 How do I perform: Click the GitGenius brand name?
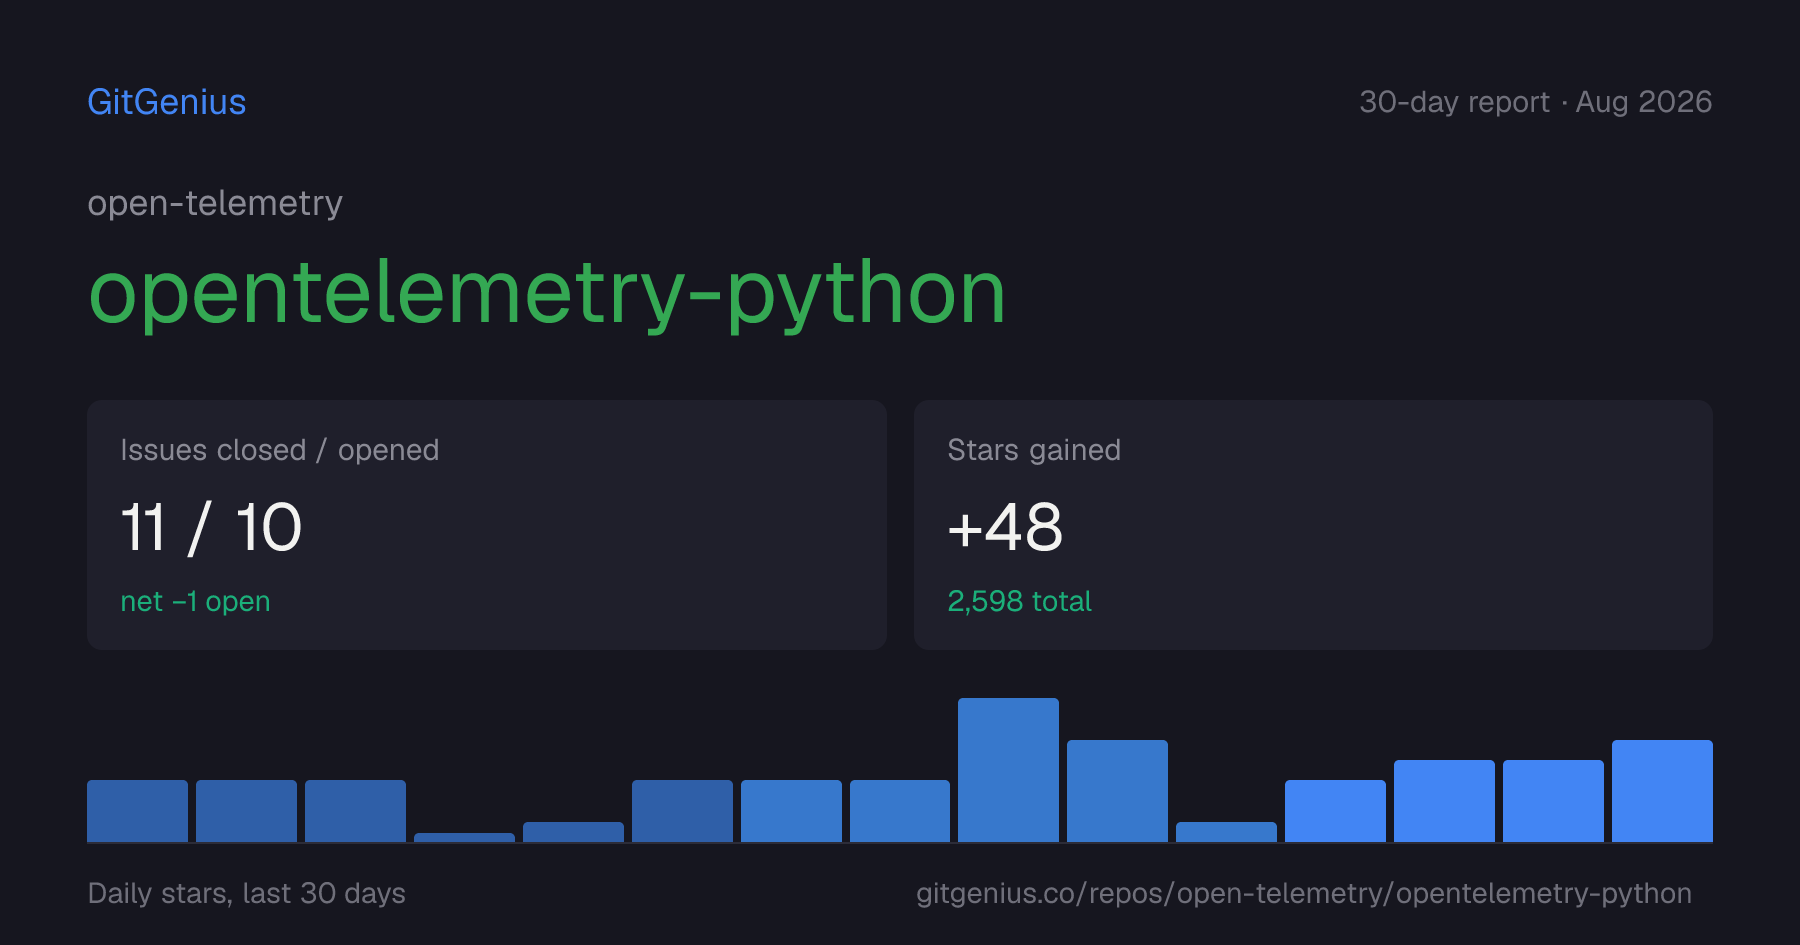coord(167,102)
